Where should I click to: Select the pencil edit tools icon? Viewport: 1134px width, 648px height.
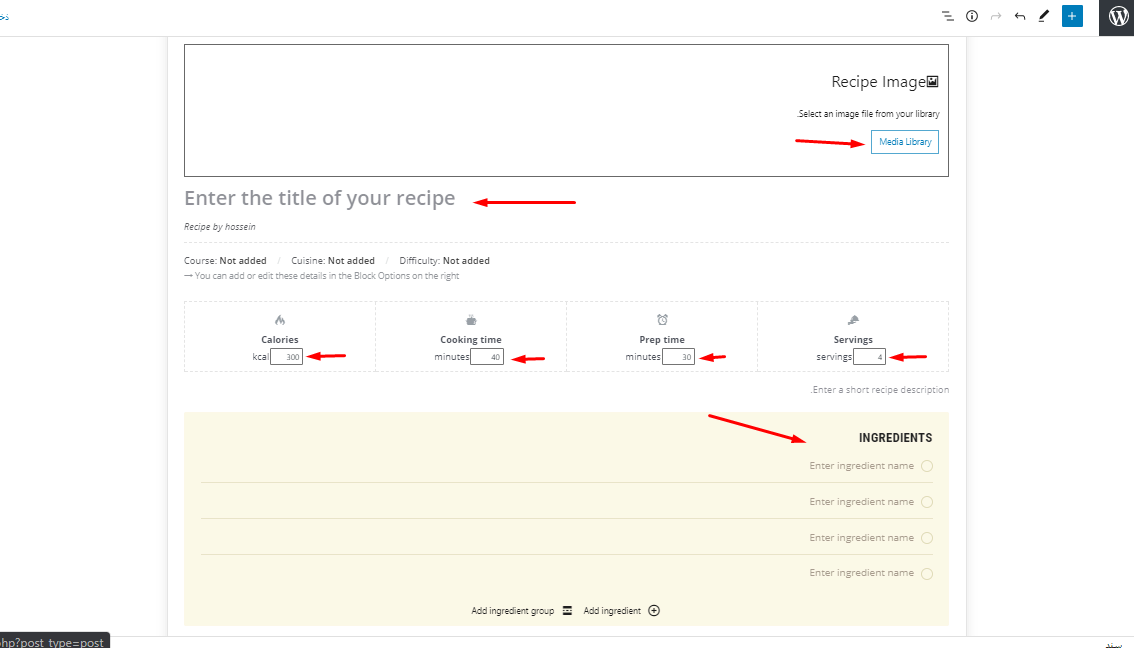tap(1044, 16)
